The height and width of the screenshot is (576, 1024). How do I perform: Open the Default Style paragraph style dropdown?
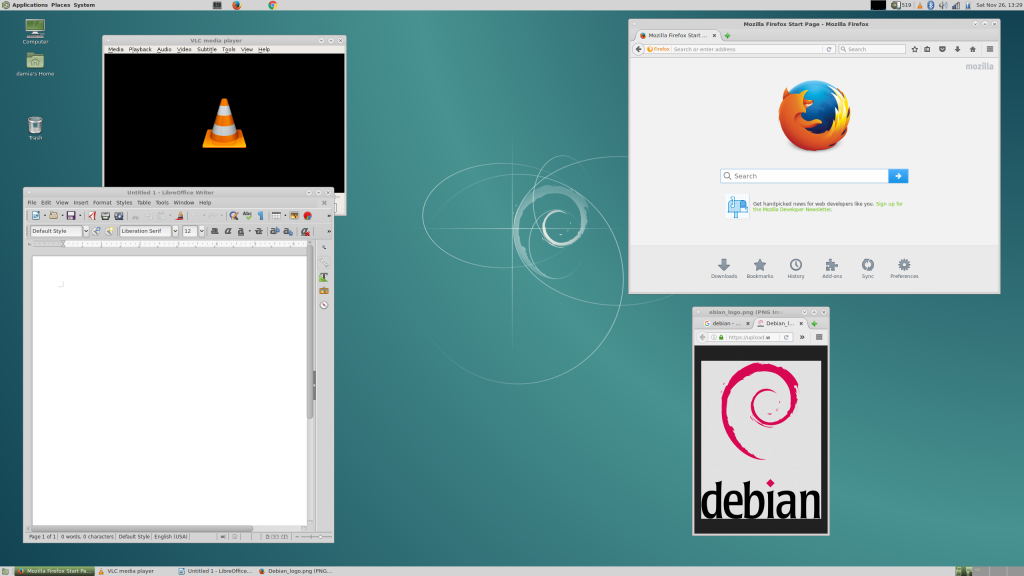click(86, 231)
